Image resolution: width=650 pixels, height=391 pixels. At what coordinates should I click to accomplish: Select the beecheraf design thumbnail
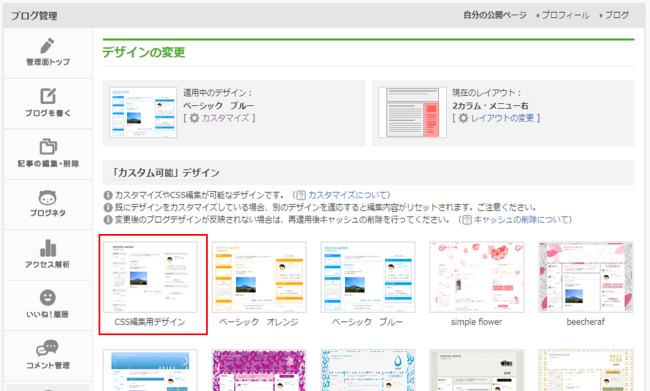pyautogui.click(x=586, y=277)
